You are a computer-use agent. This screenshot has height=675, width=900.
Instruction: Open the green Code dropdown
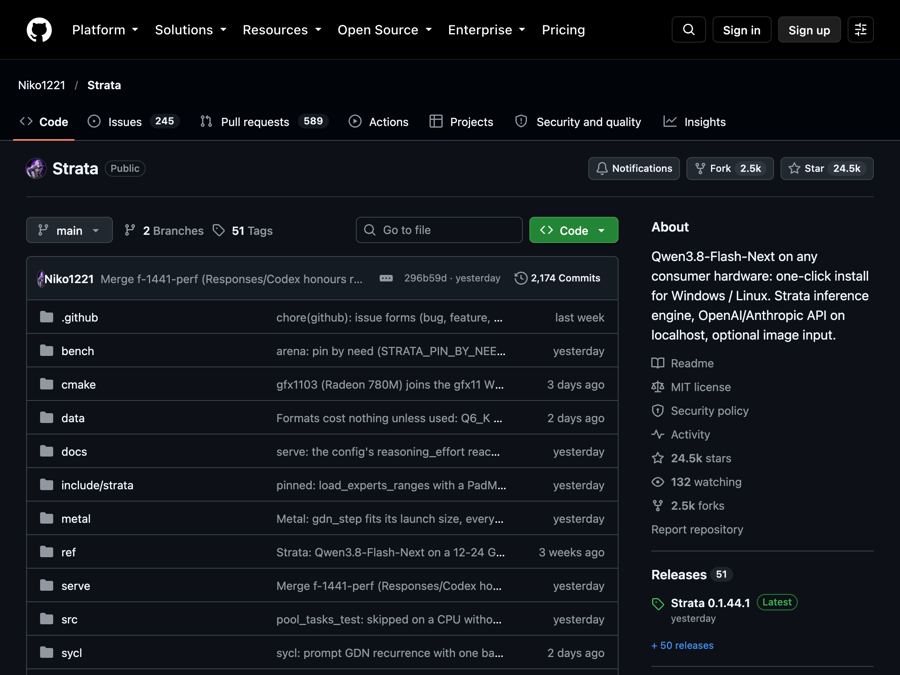573,230
